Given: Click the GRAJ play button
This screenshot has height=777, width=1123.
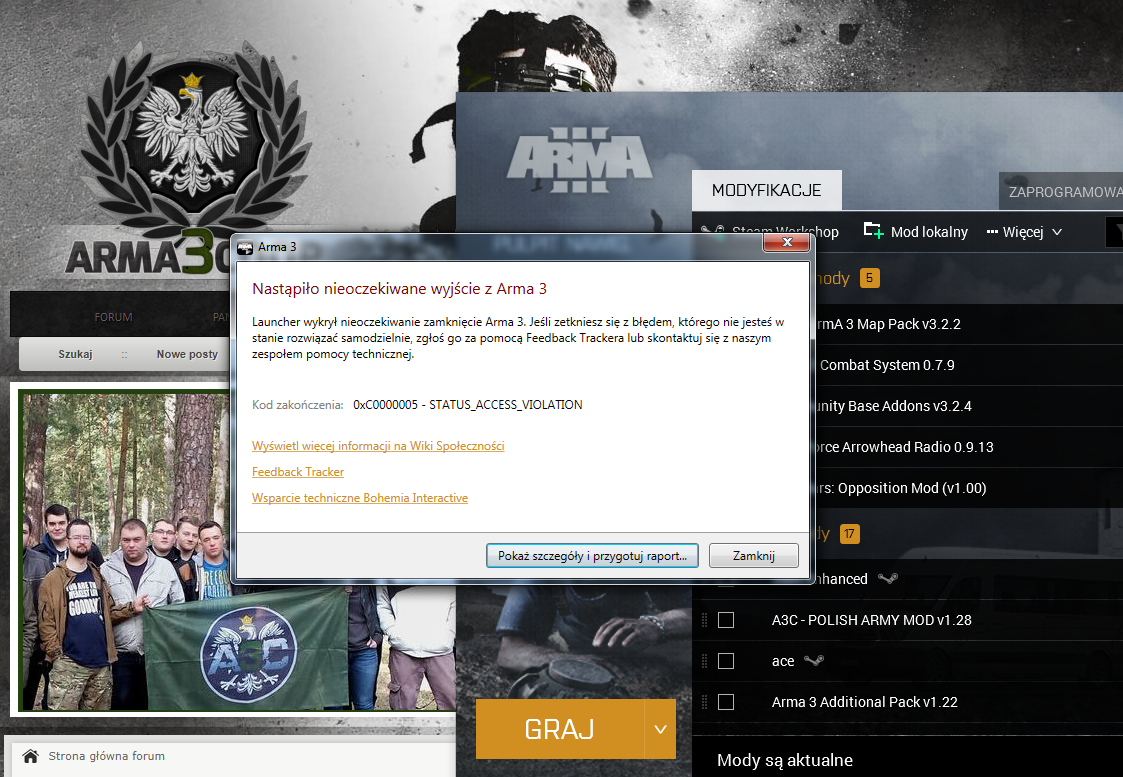Looking at the screenshot, I should tap(559, 729).
